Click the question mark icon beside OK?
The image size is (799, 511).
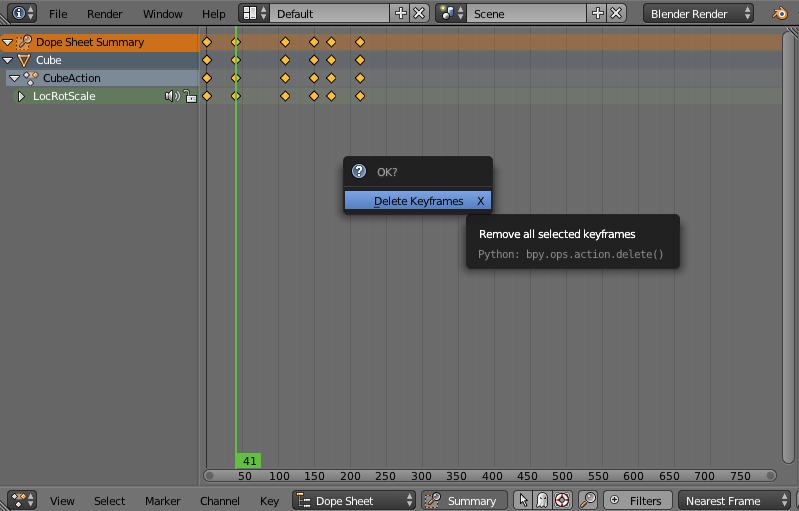(359, 171)
